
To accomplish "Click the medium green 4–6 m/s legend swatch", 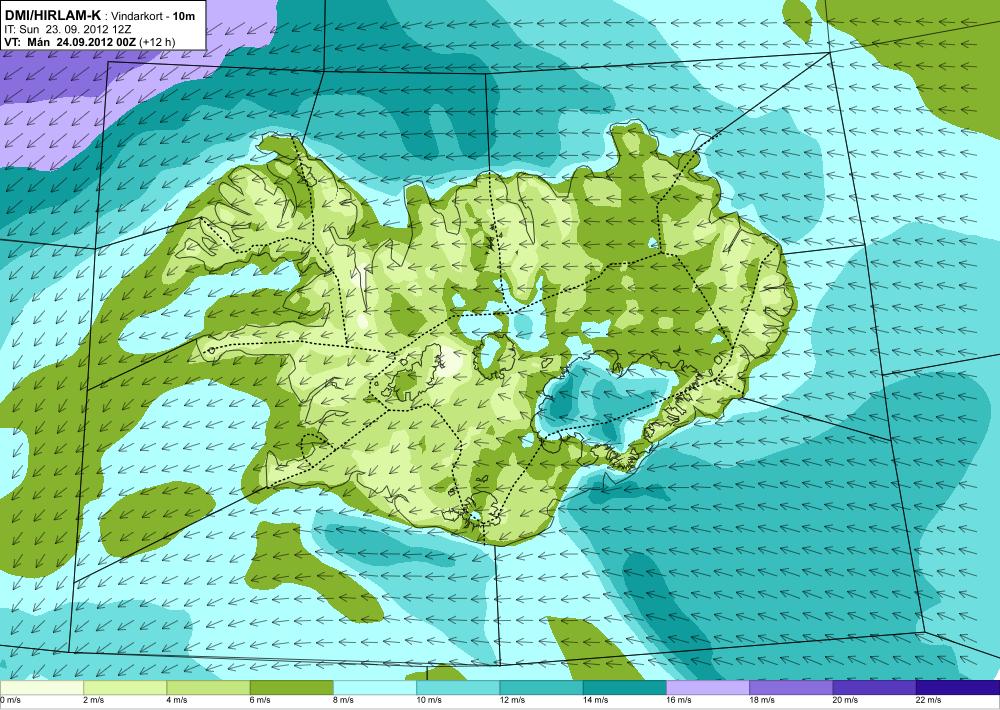I will tap(208, 688).
